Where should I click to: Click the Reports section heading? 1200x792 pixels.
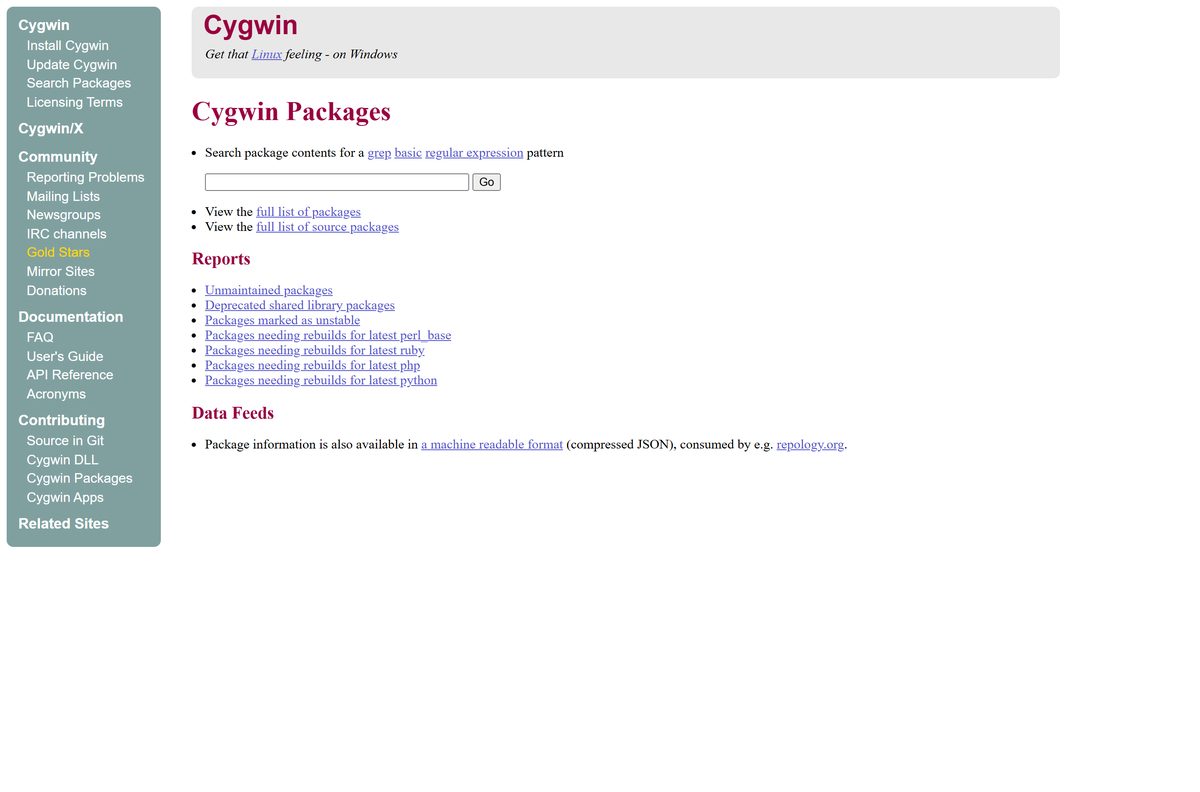click(x=221, y=259)
